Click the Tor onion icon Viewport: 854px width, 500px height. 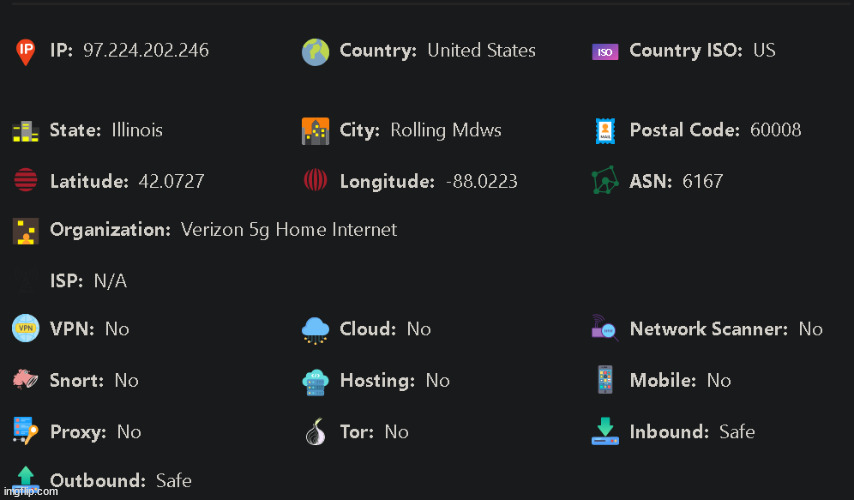click(315, 431)
